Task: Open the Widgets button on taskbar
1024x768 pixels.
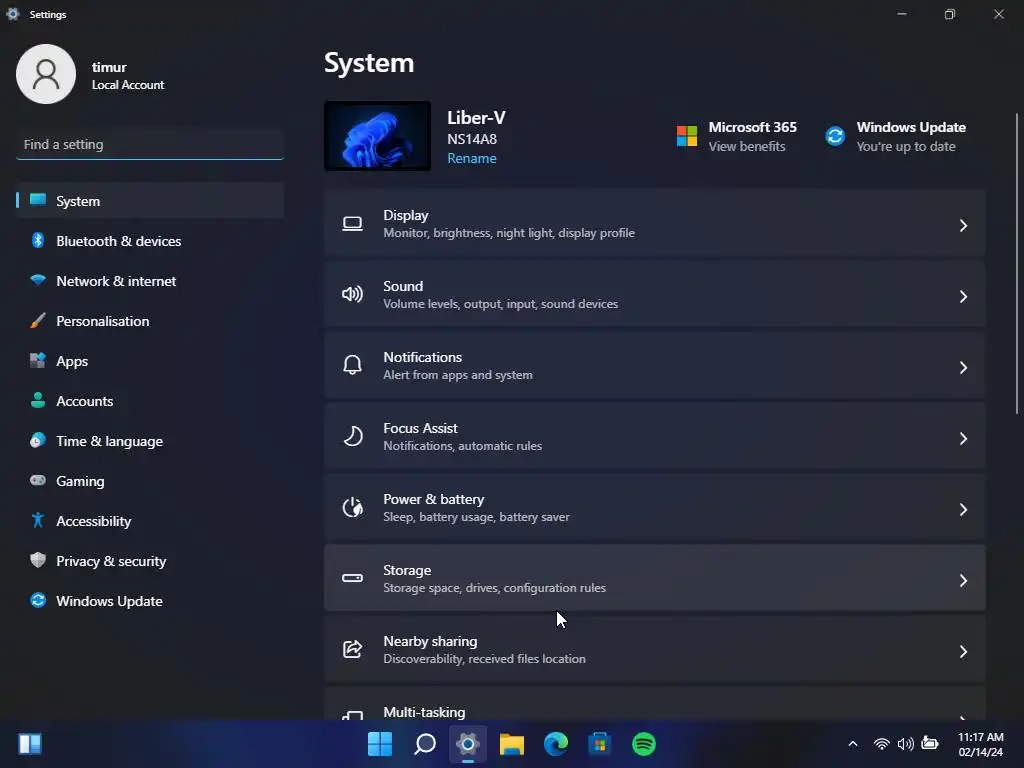Action: pos(30,744)
